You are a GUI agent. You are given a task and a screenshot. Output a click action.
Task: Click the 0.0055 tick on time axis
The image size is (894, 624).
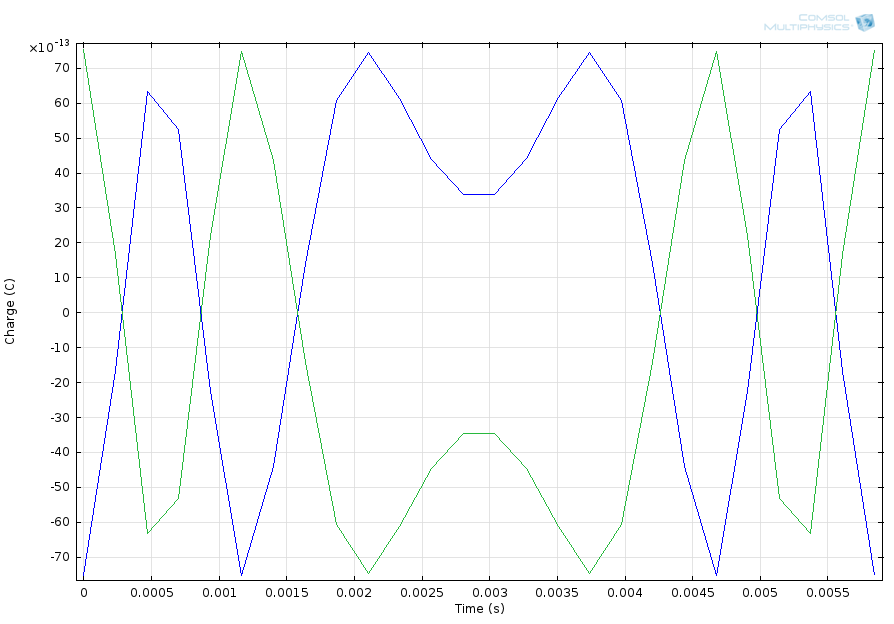[827, 592]
